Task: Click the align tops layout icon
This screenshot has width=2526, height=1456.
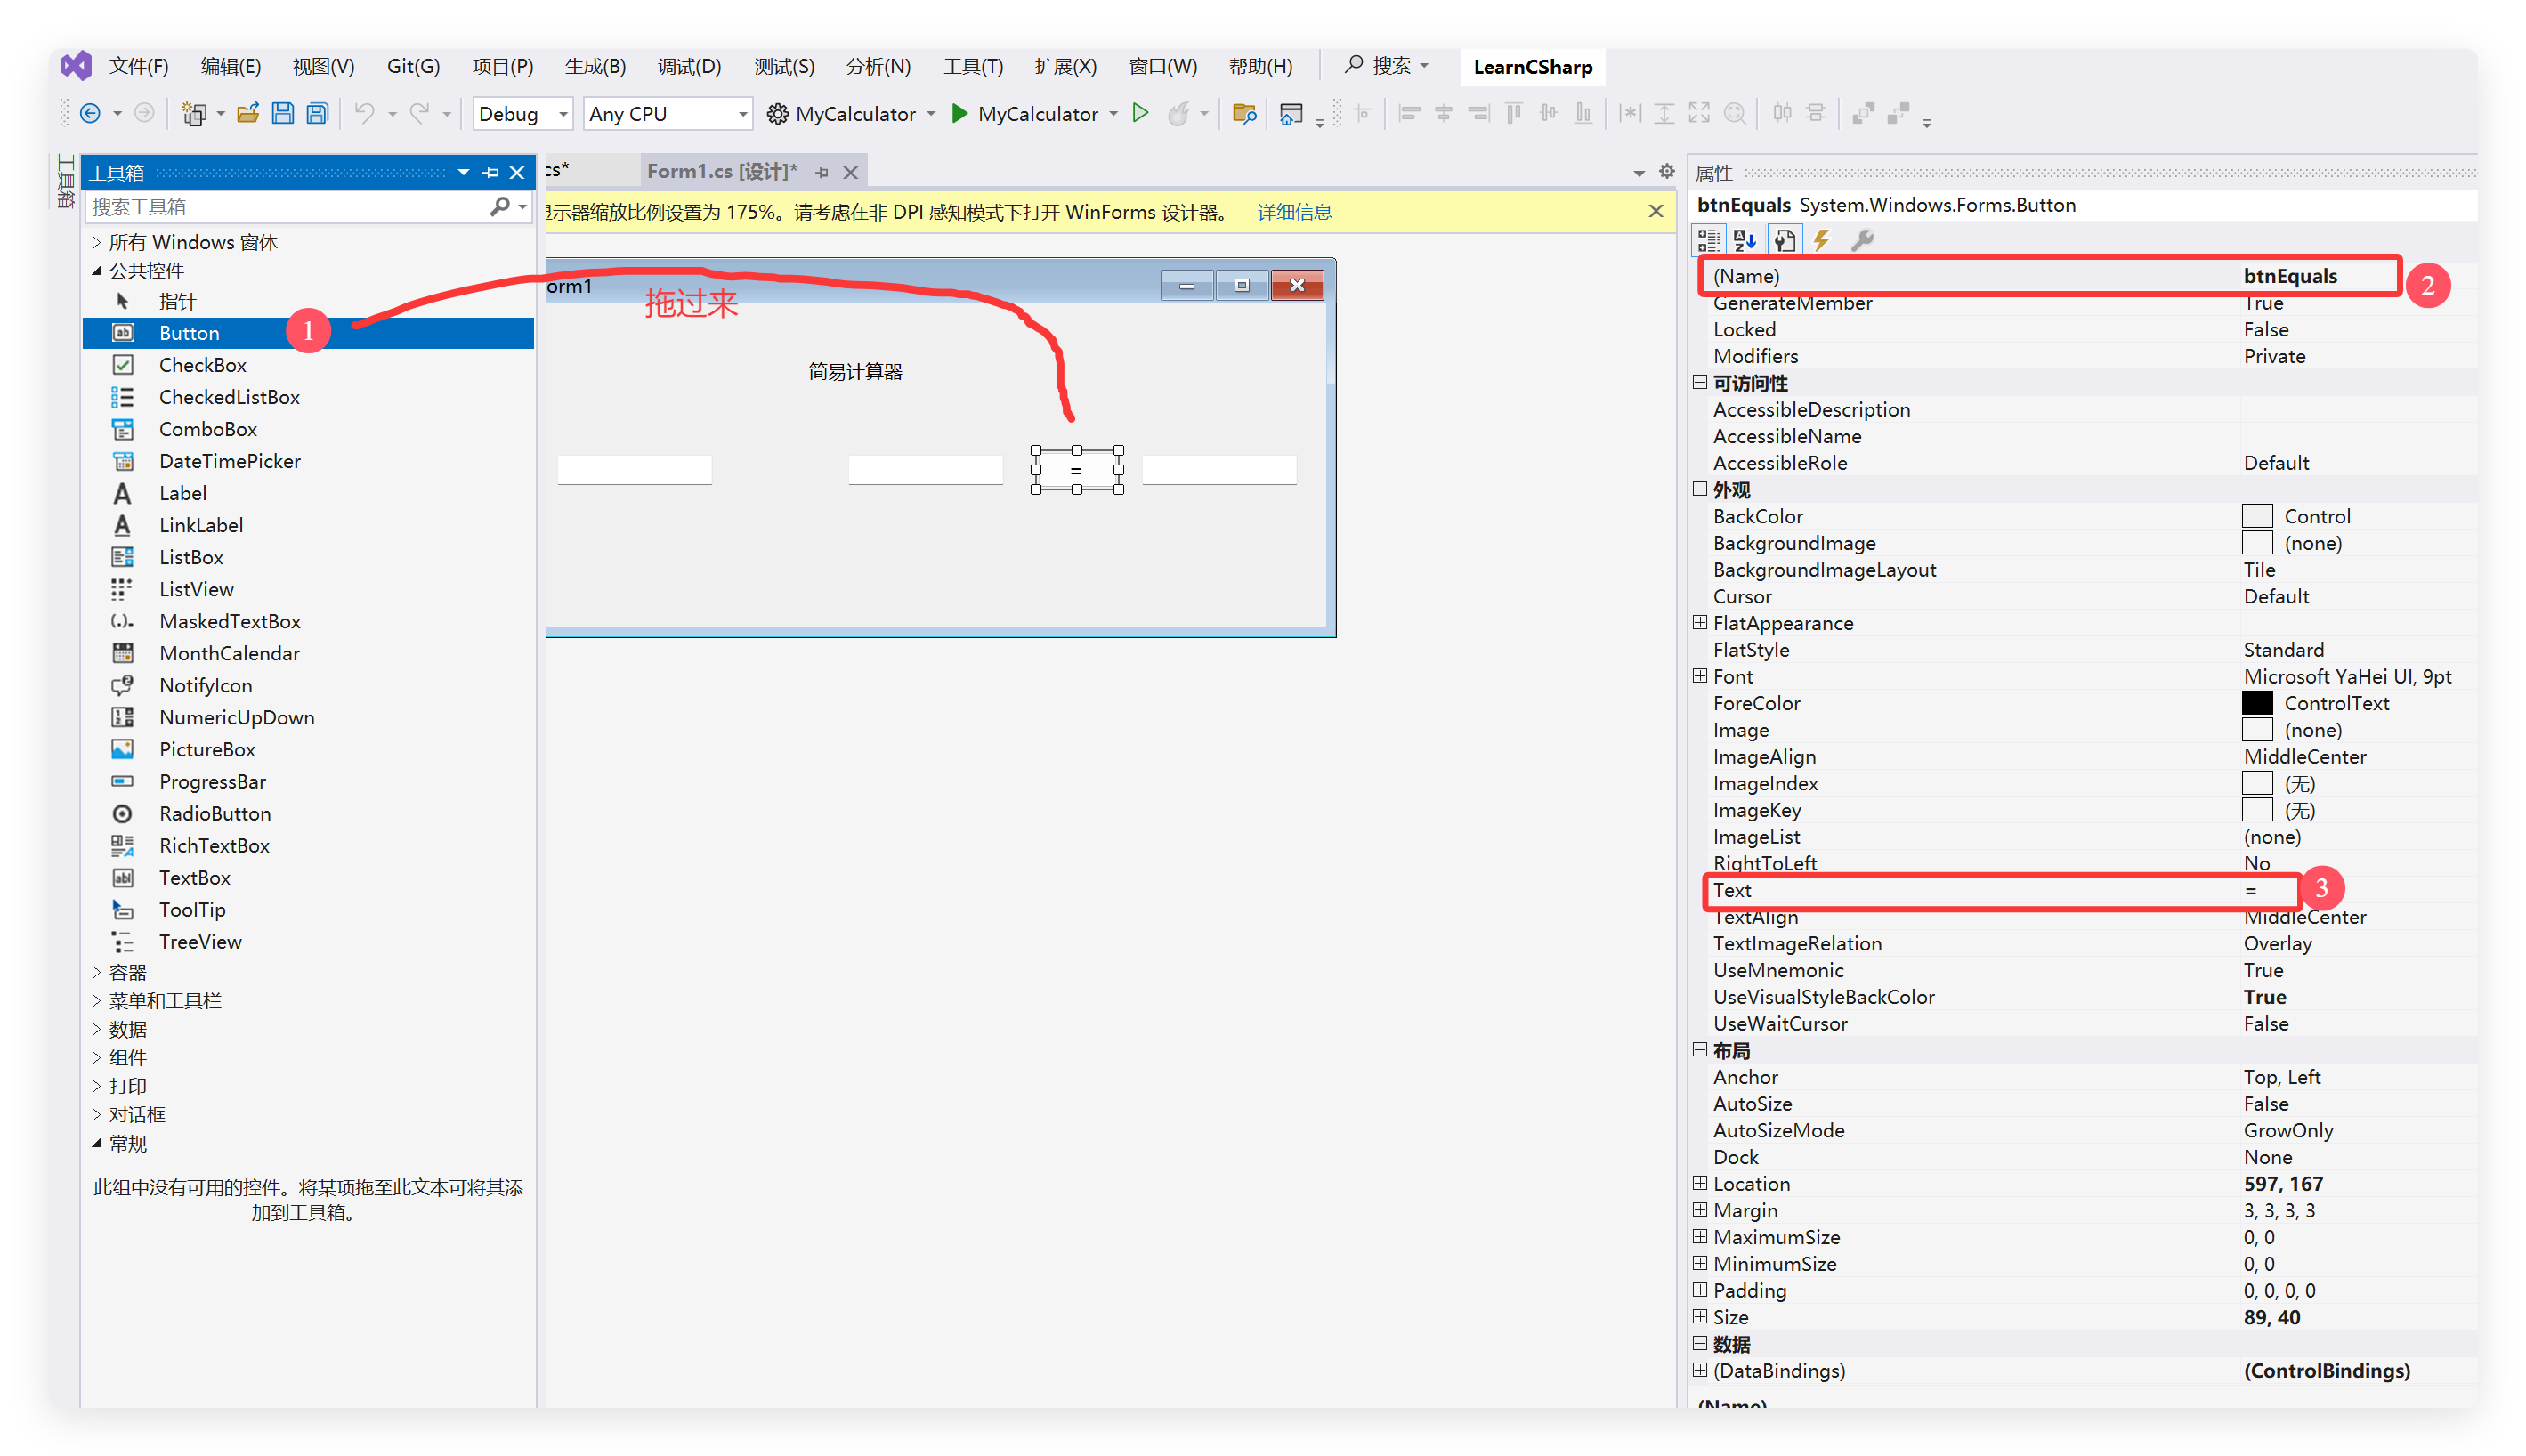Action: tap(1514, 114)
